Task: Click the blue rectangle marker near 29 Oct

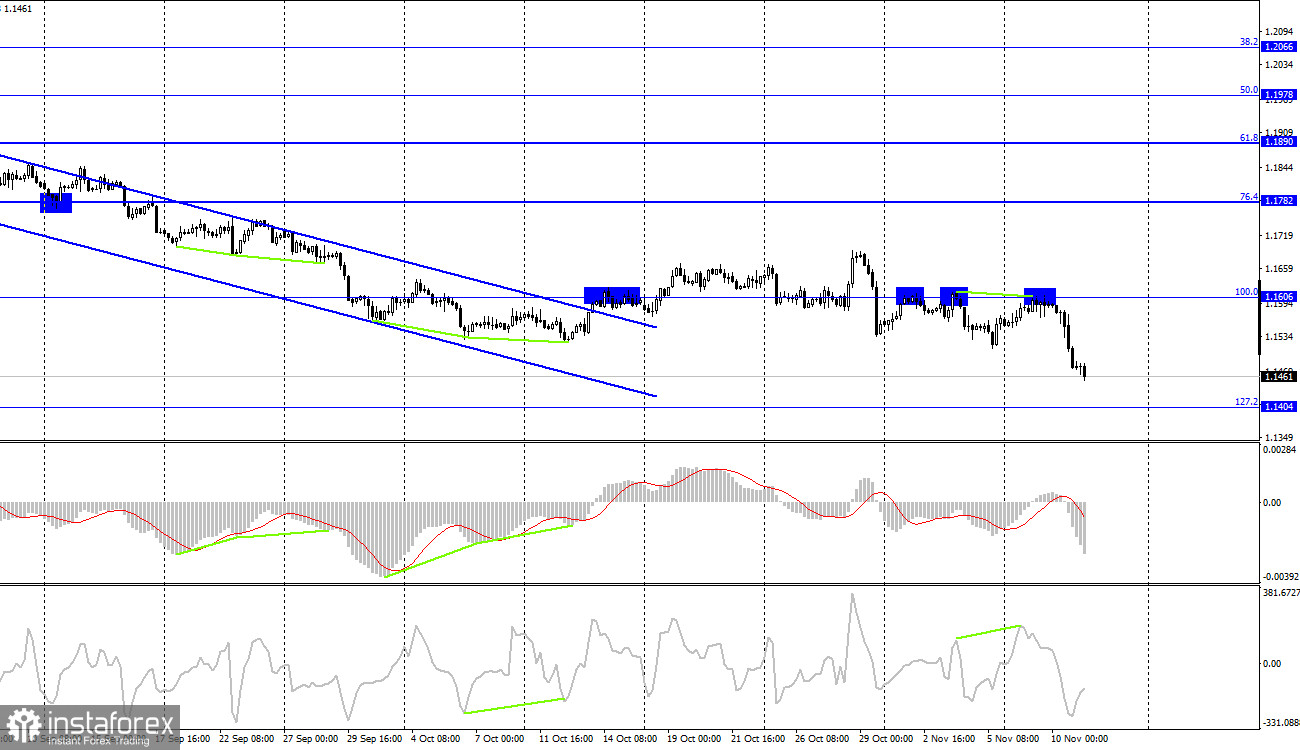Action: [x=910, y=296]
